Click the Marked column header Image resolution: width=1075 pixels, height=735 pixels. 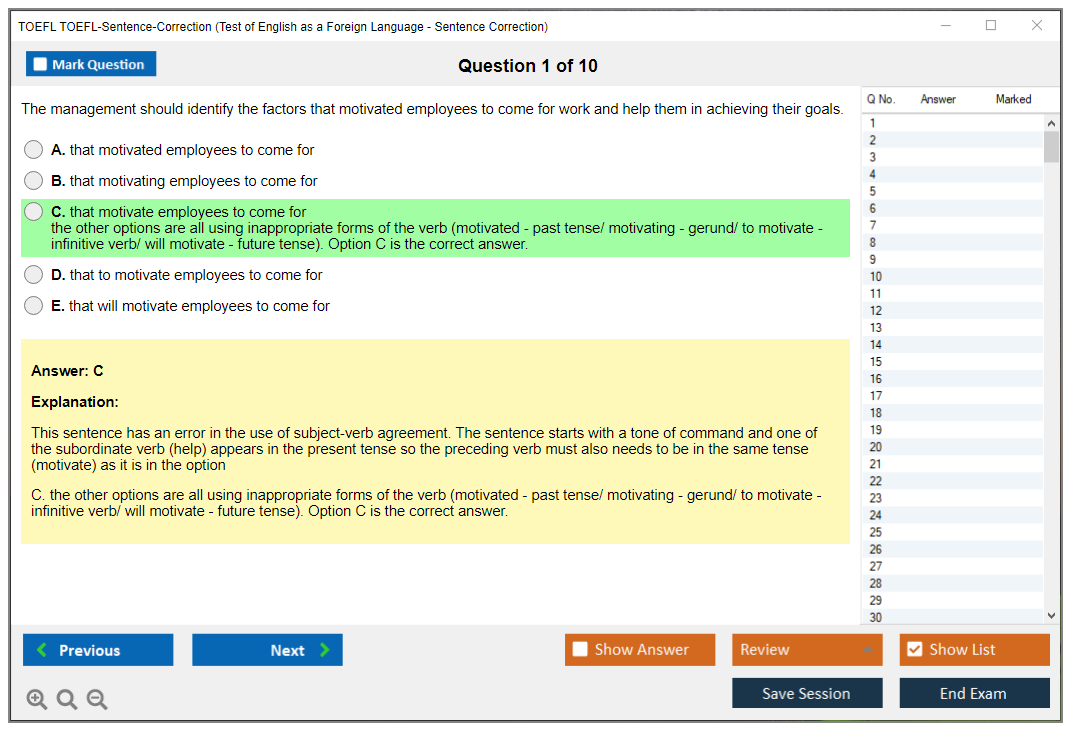point(1013,99)
